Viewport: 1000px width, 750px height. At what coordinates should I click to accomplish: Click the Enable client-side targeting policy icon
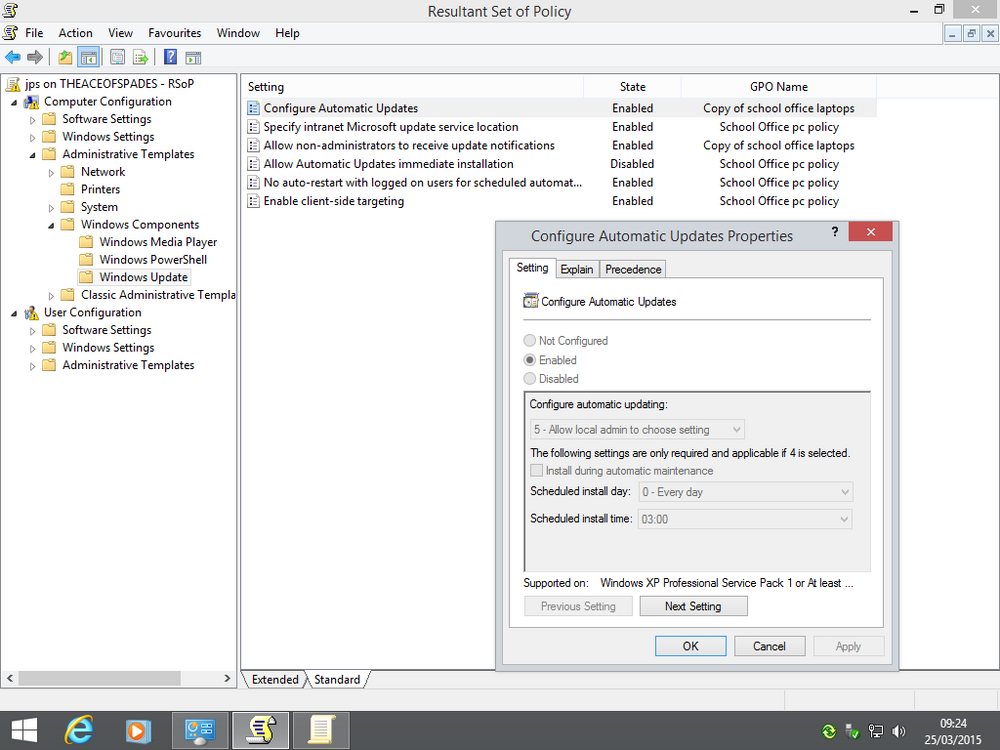[253, 202]
